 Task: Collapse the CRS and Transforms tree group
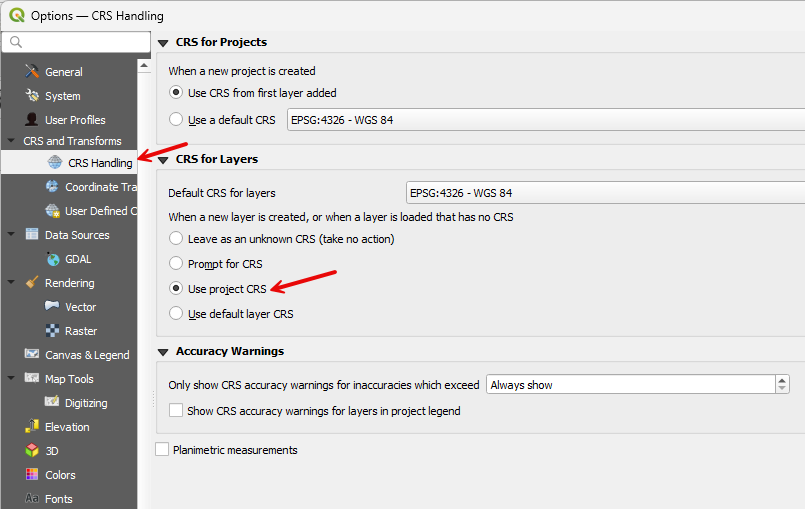pyautogui.click(x=12, y=142)
